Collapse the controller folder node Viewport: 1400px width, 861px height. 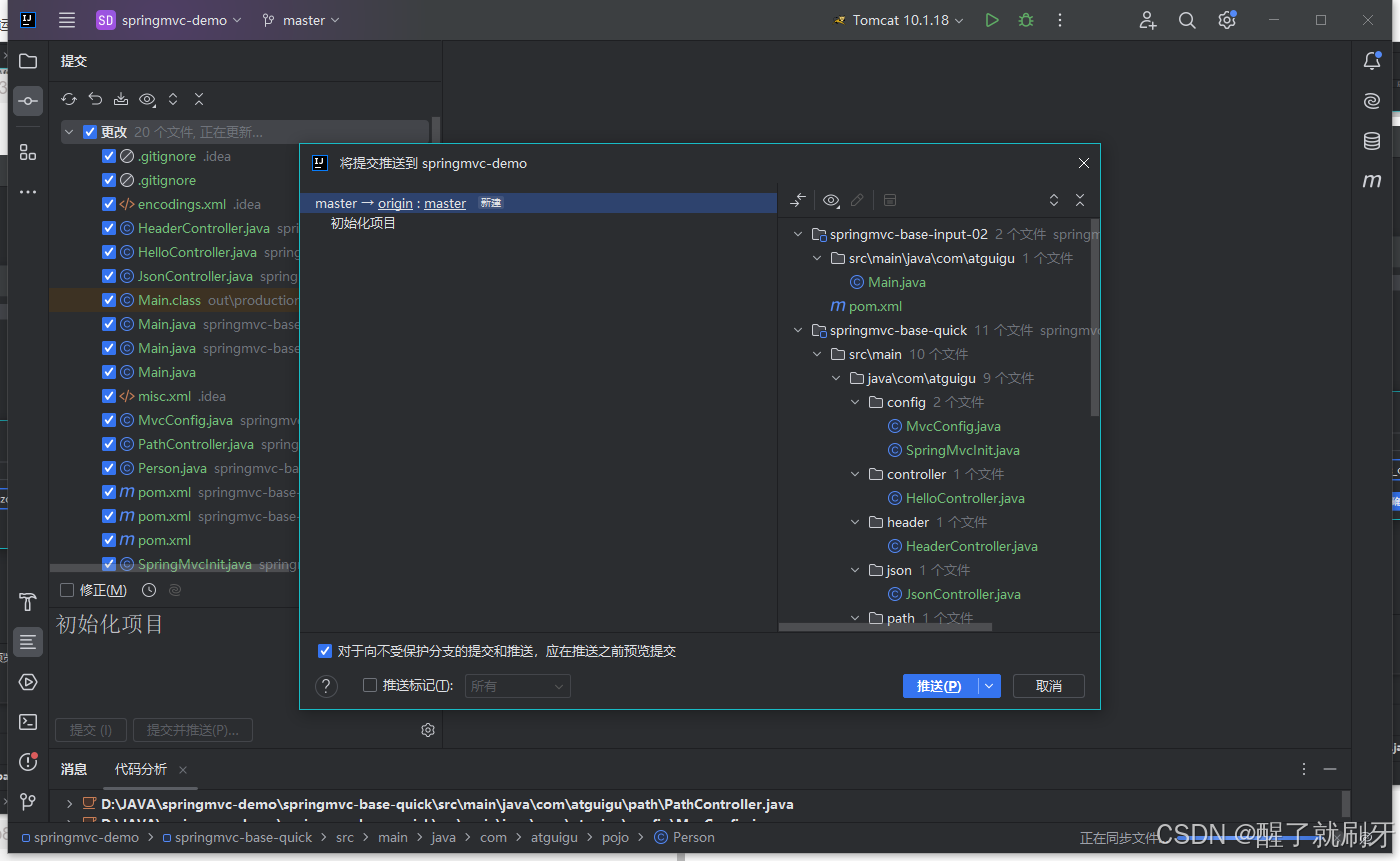point(855,474)
